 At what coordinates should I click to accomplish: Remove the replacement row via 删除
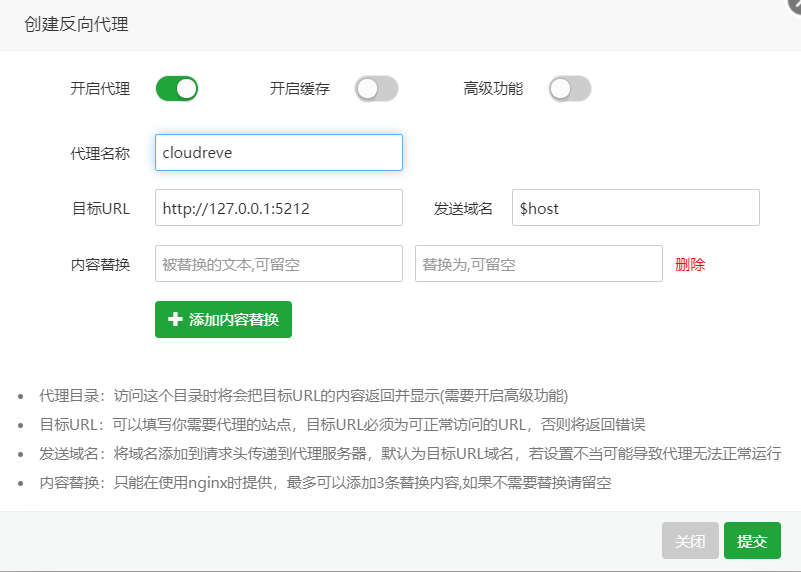(x=690, y=265)
